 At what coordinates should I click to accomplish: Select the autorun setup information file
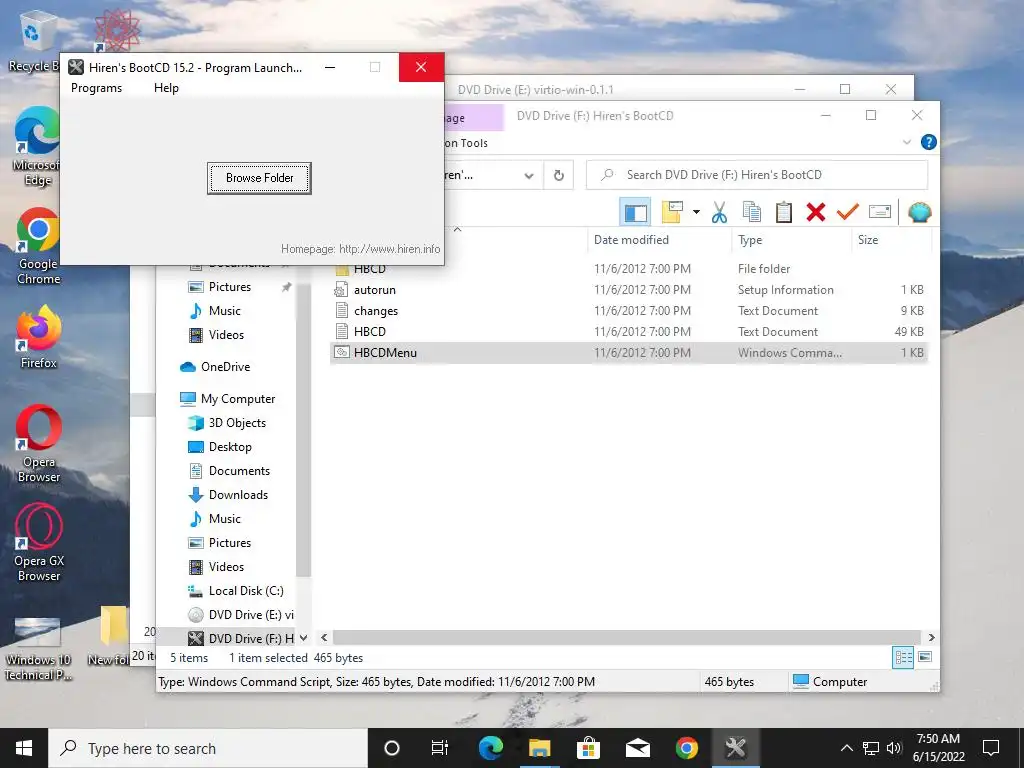(x=628, y=289)
